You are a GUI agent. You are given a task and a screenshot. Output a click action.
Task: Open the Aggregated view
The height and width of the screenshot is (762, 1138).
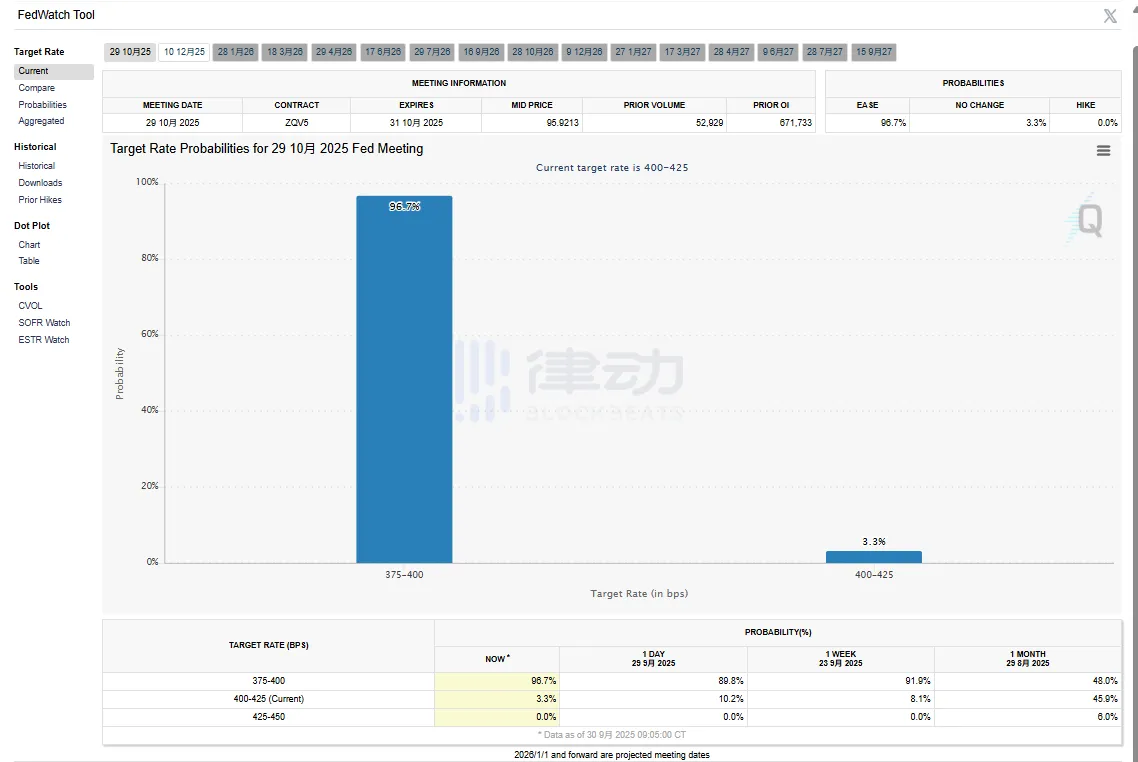41,121
